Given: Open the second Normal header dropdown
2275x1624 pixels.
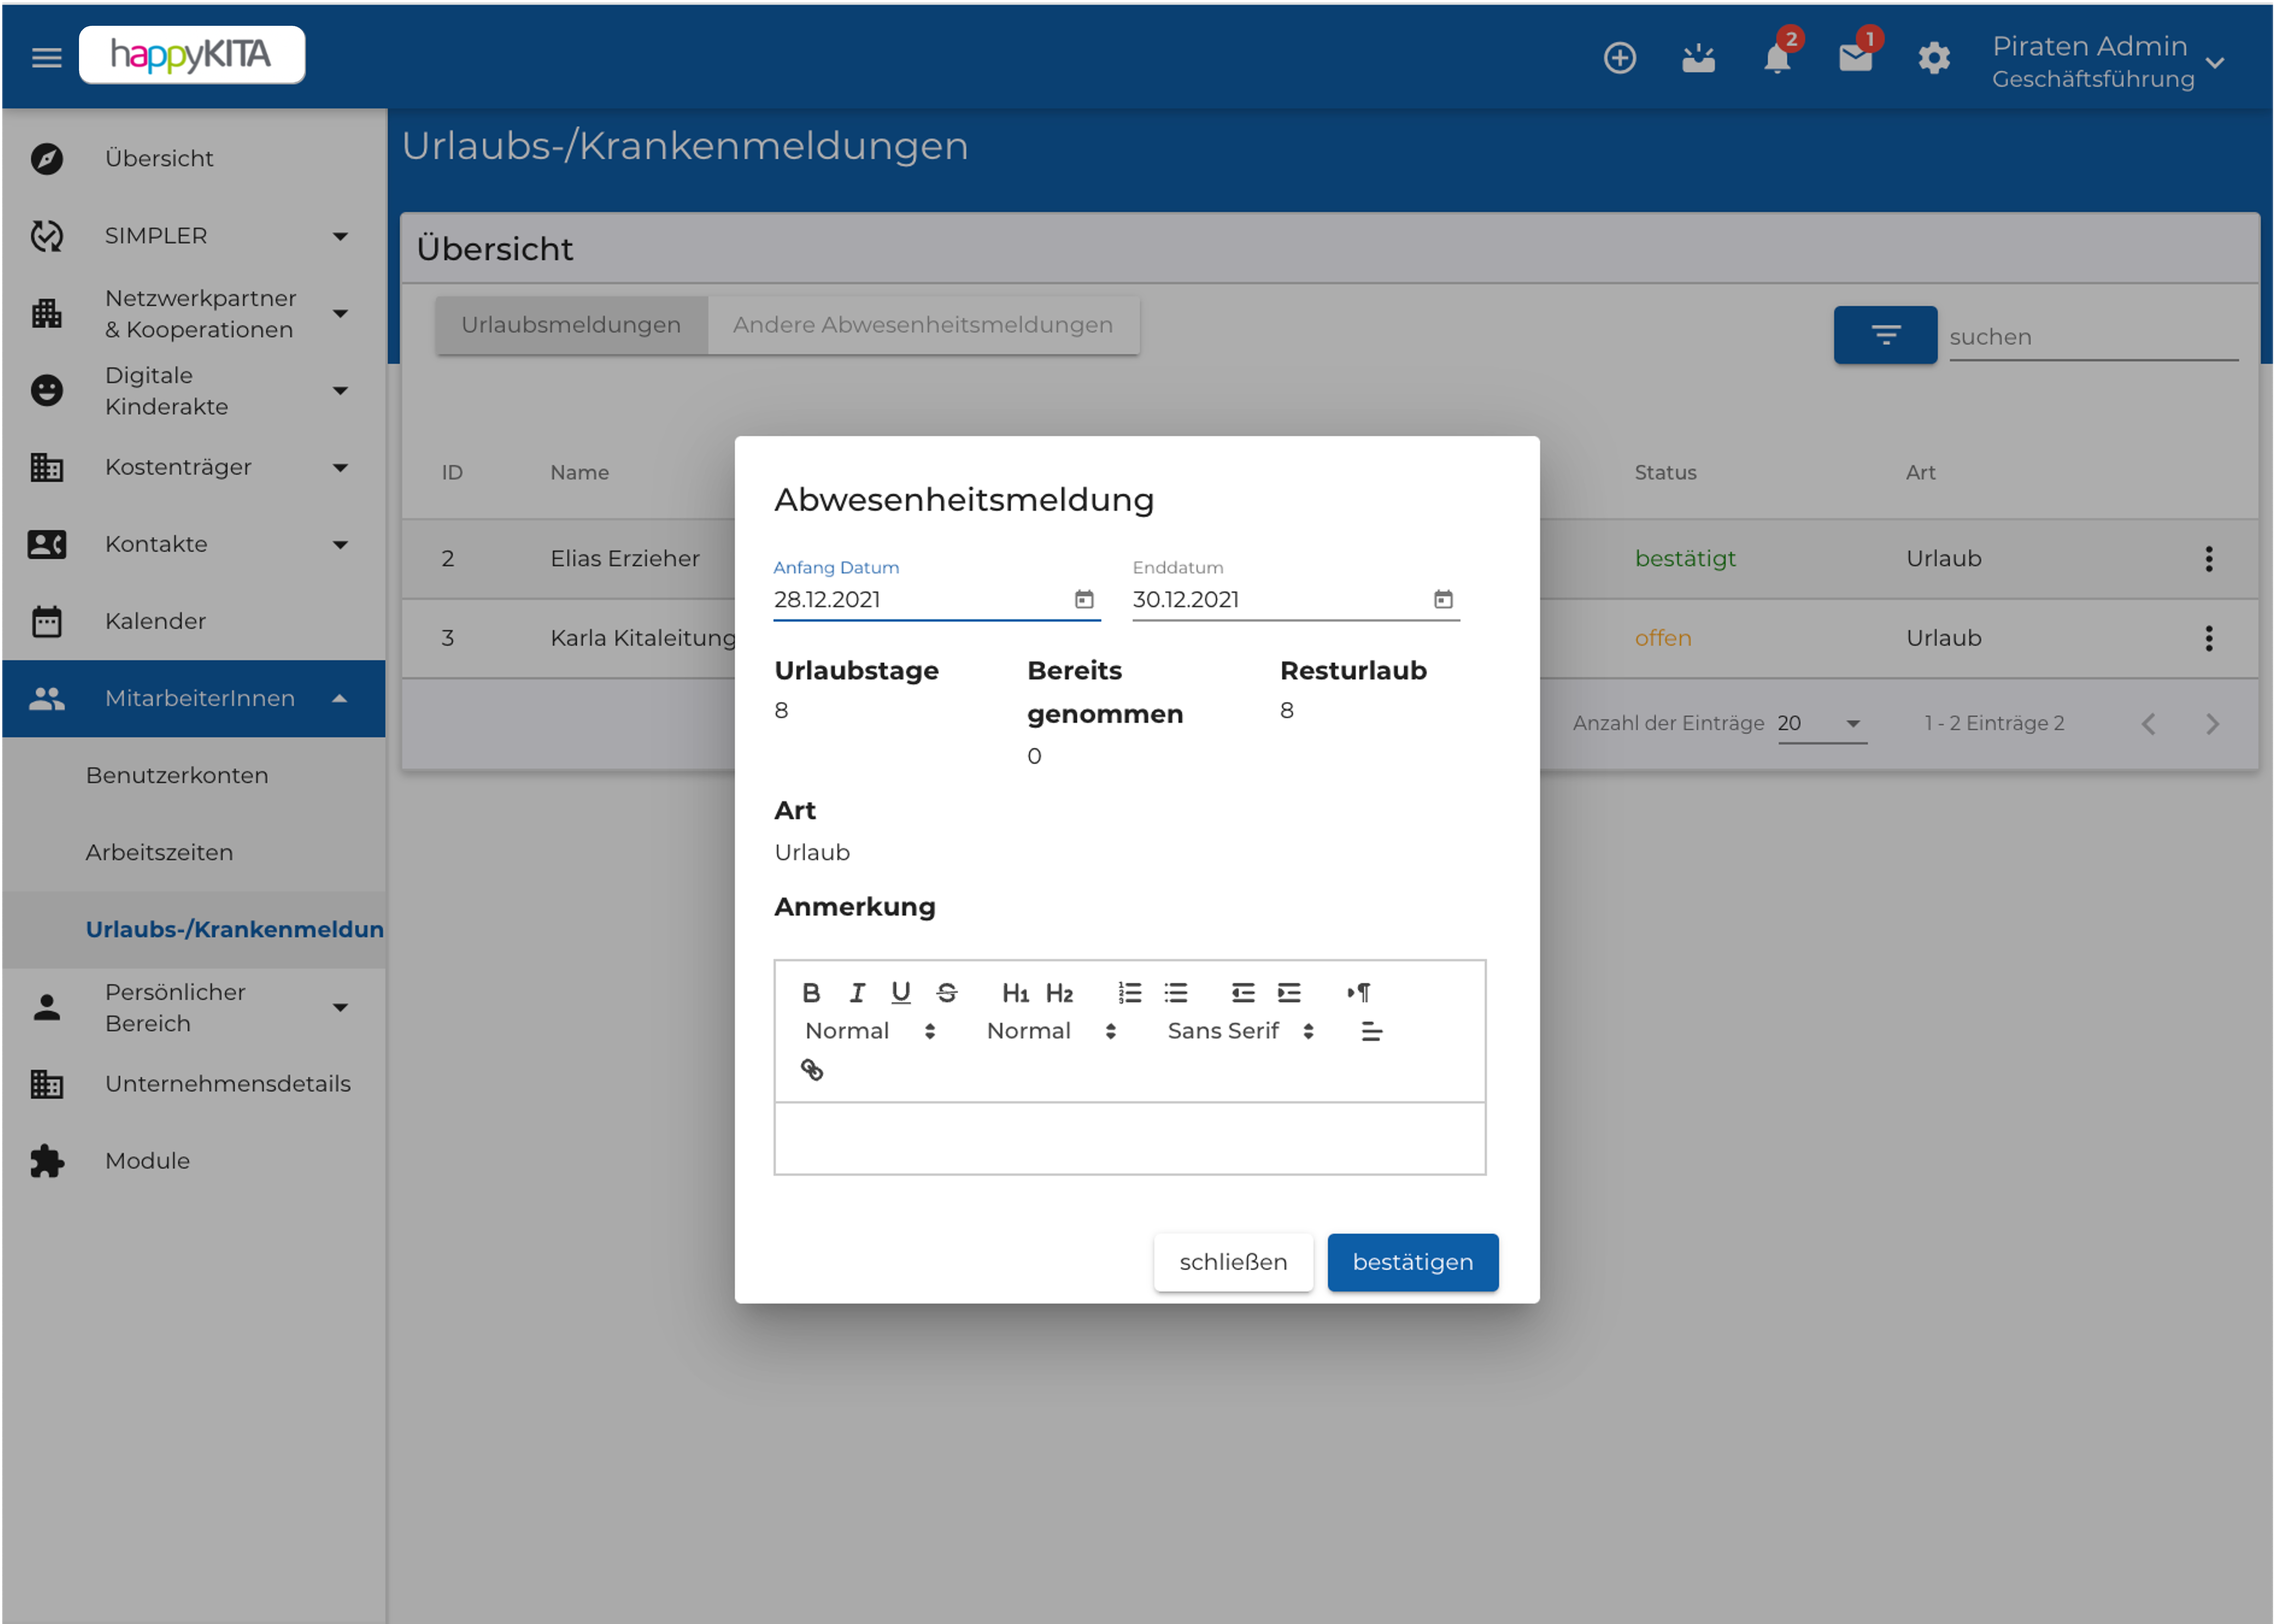Looking at the screenshot, I should (1051, 1031).
